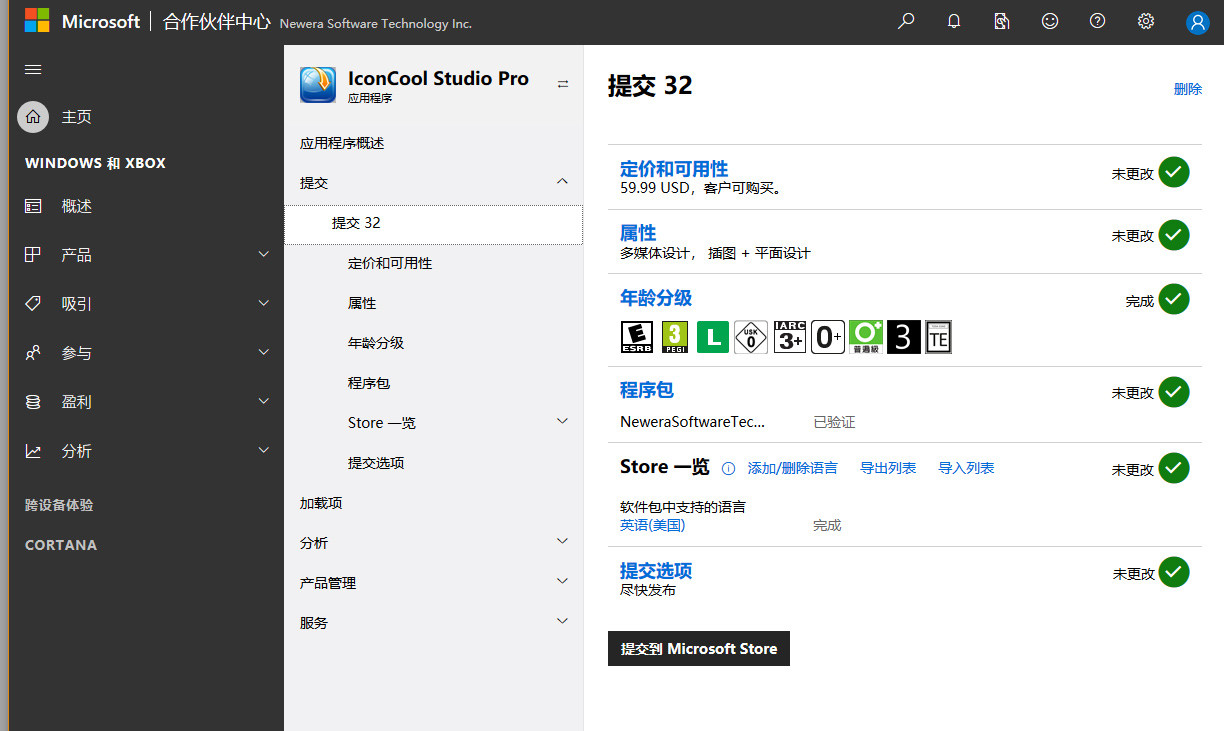Expand 分析 in the app navigation panel
Viewport: 1224px width, 731px height.
(x=562, y=541)
